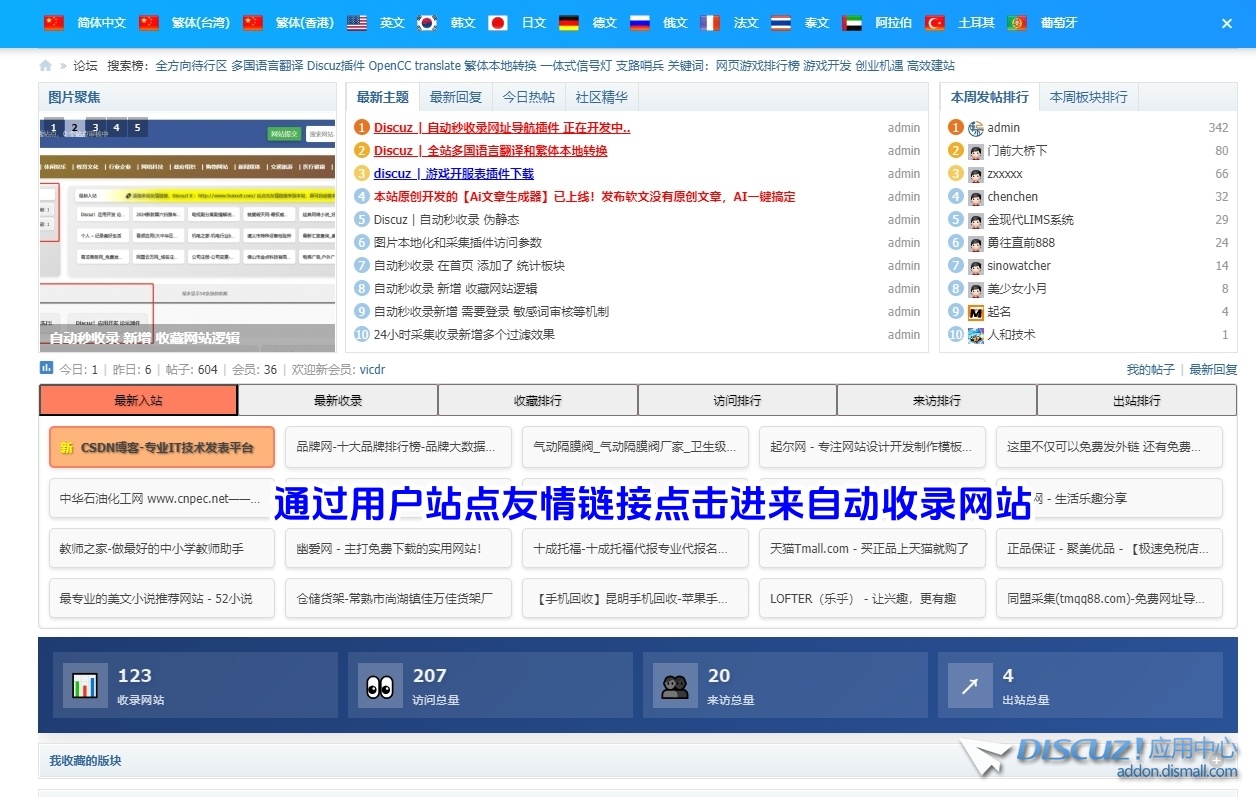Select the 访问排行 tab
Screen dimensions: 1256x797
tap(737, 400)
